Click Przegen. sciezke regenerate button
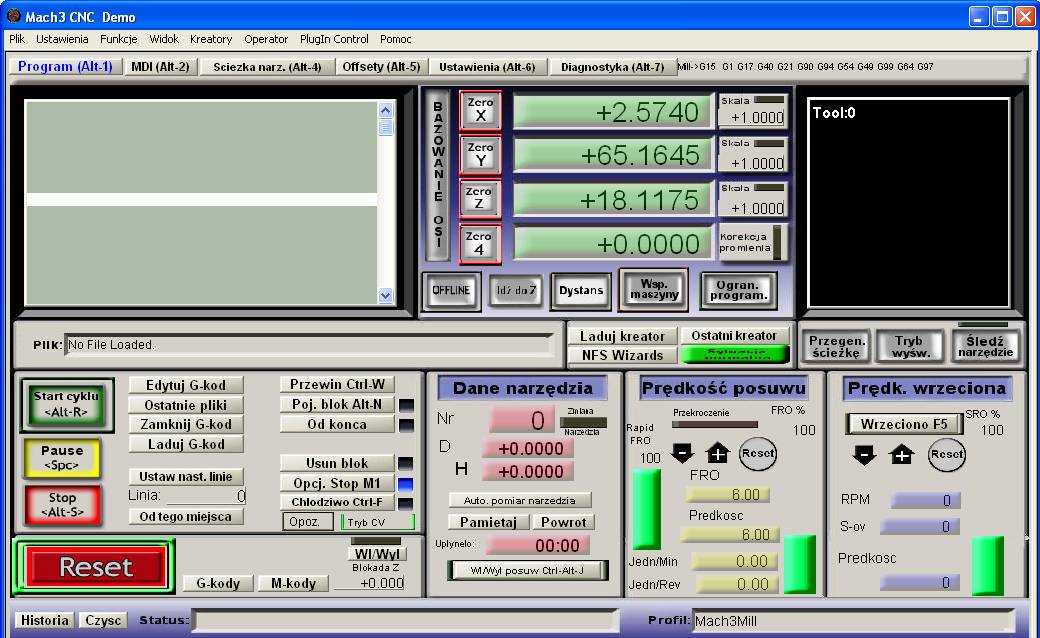 (x=836, y=346)
